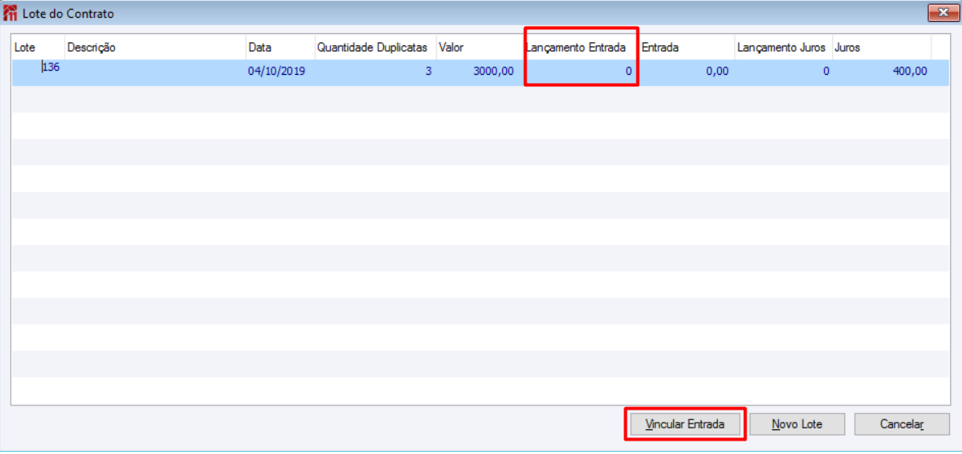
Task: Click the Cancelar button
Action: click(x=902, y=424)
